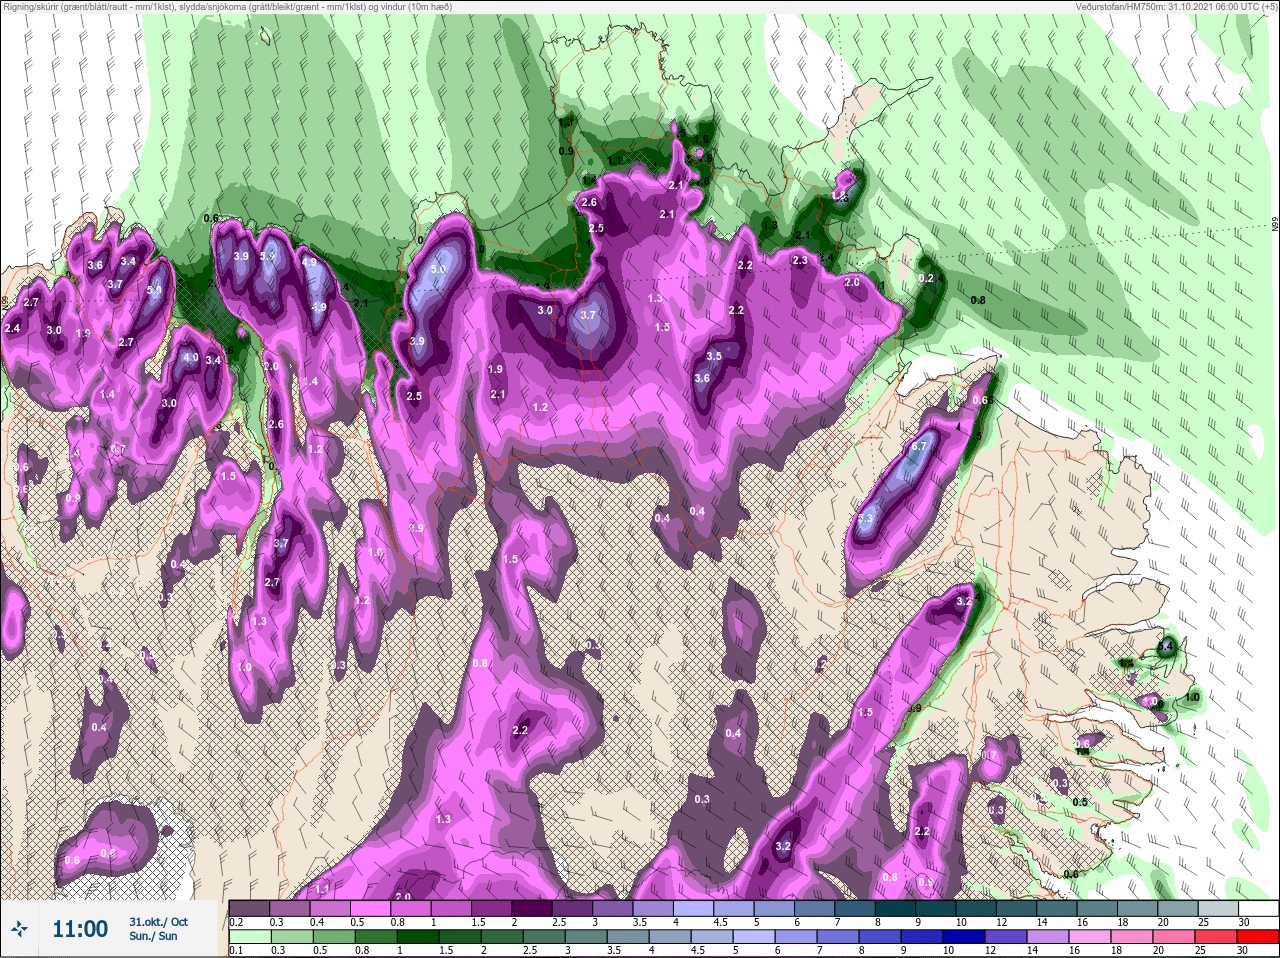Click the Rigning/skúrir map title text
The image size is (1280, 958).
pos(227,7)
